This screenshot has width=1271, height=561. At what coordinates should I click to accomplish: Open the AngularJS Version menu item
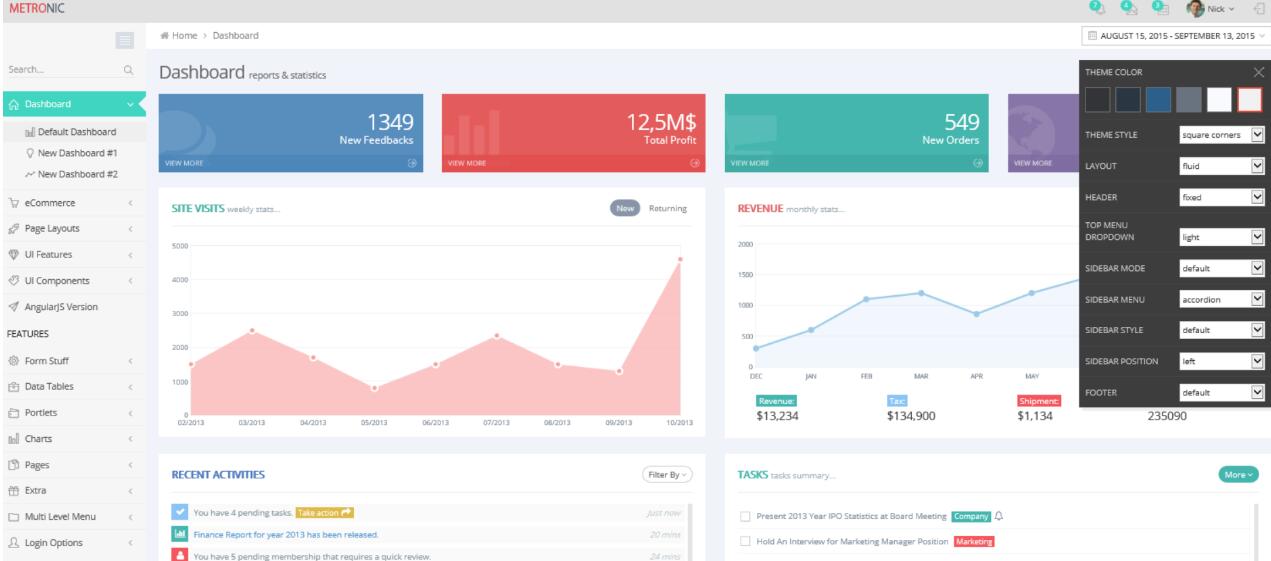68,307
